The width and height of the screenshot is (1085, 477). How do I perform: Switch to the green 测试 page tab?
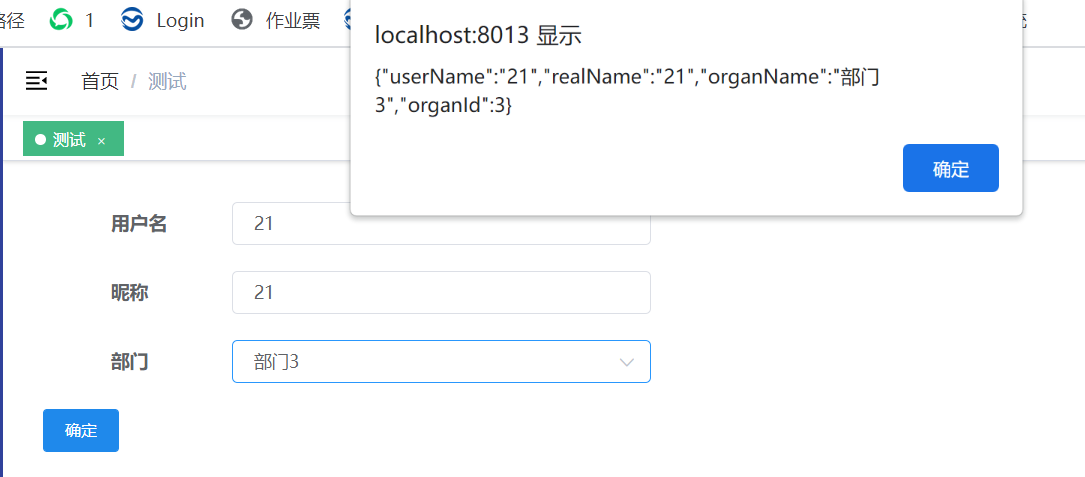tap(73, 139)
